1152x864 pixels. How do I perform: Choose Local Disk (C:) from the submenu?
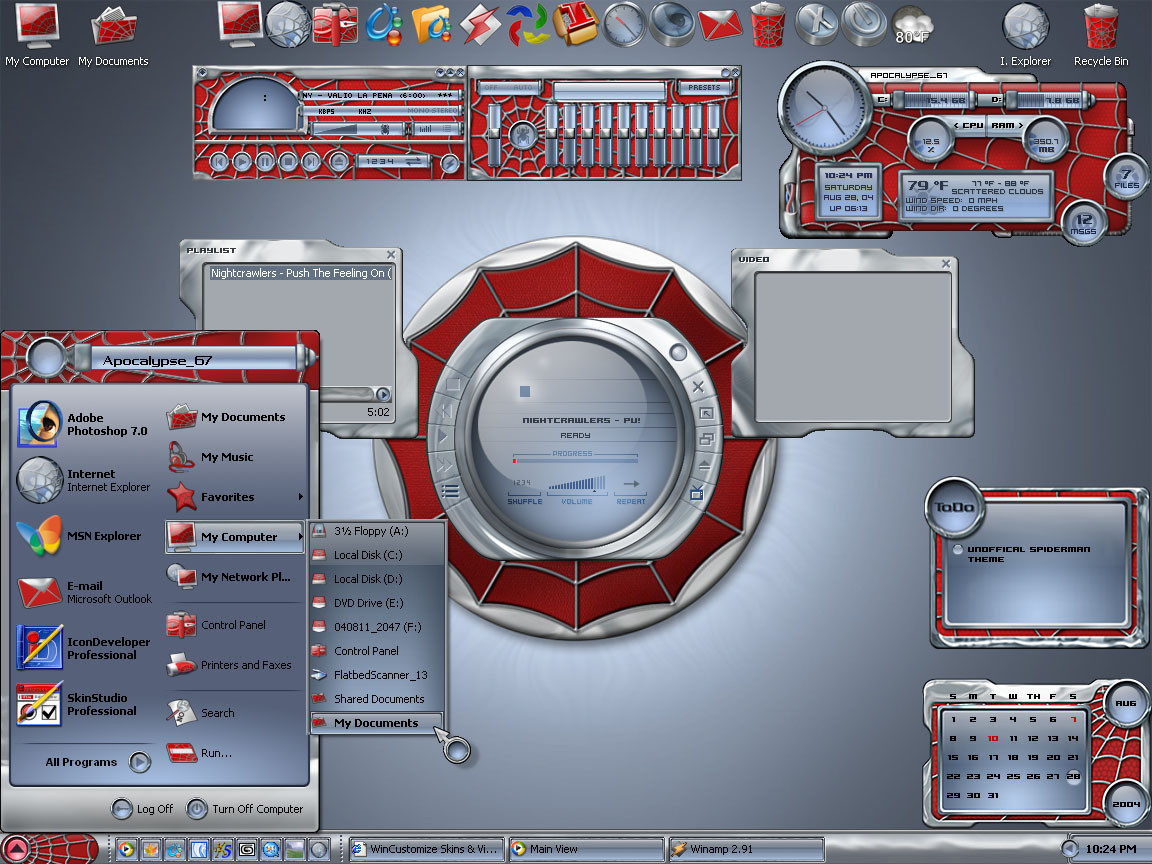(x=378, y=555)
